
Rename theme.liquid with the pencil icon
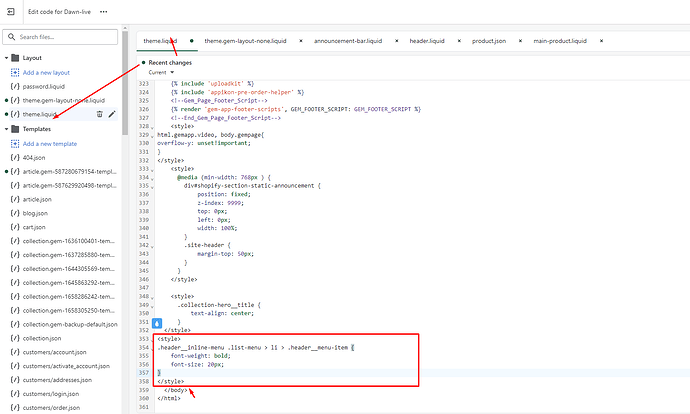pyautogui.click(x=112, y=114)
